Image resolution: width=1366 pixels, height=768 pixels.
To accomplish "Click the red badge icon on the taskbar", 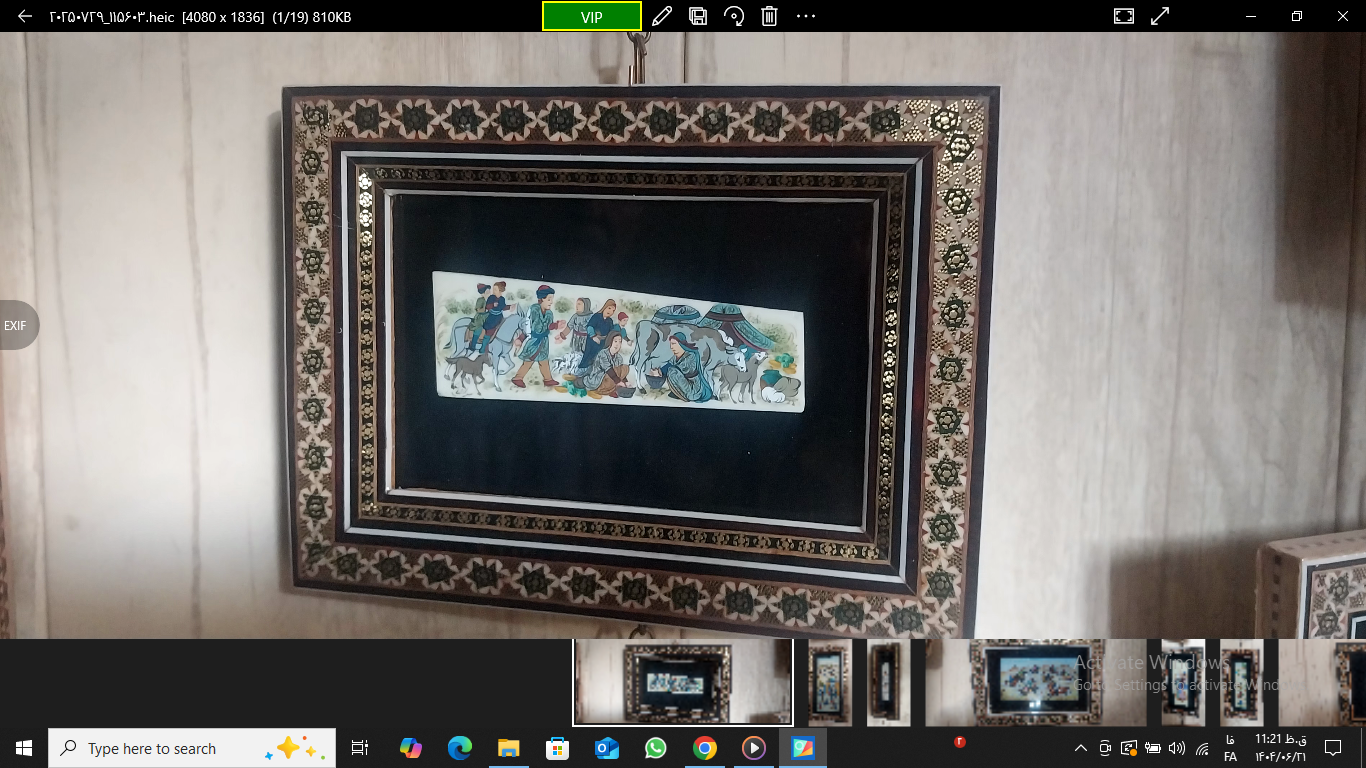I will pos(960,742).
